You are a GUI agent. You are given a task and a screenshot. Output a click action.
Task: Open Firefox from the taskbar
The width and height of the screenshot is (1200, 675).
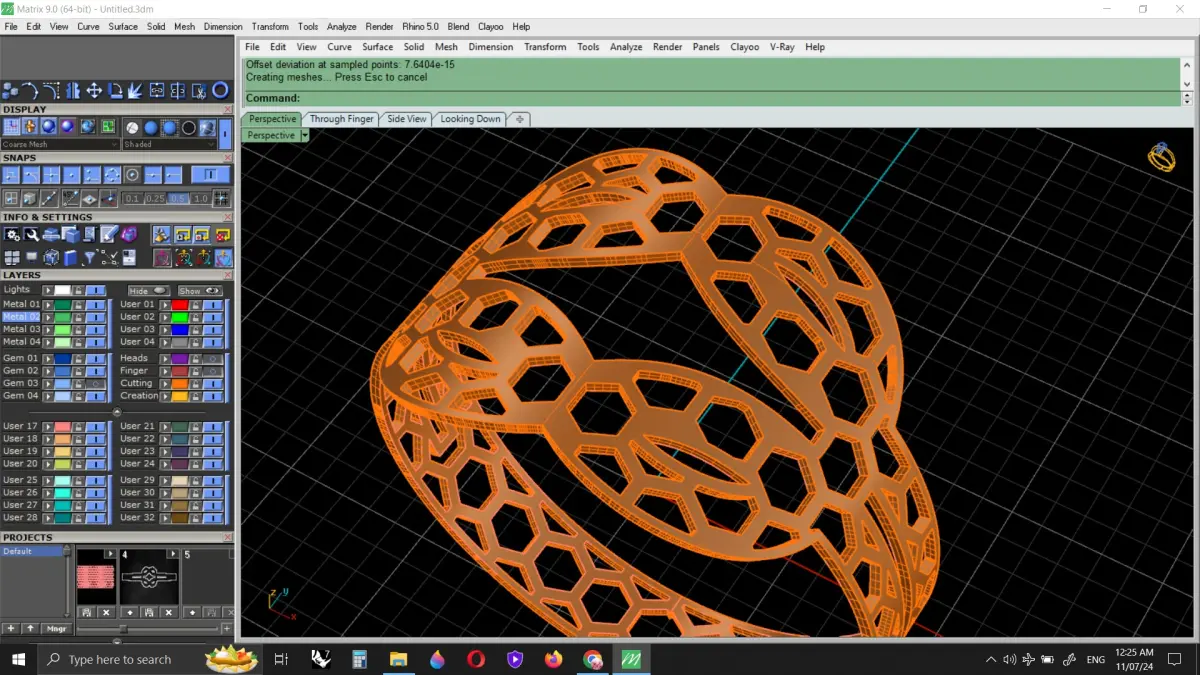554,659
